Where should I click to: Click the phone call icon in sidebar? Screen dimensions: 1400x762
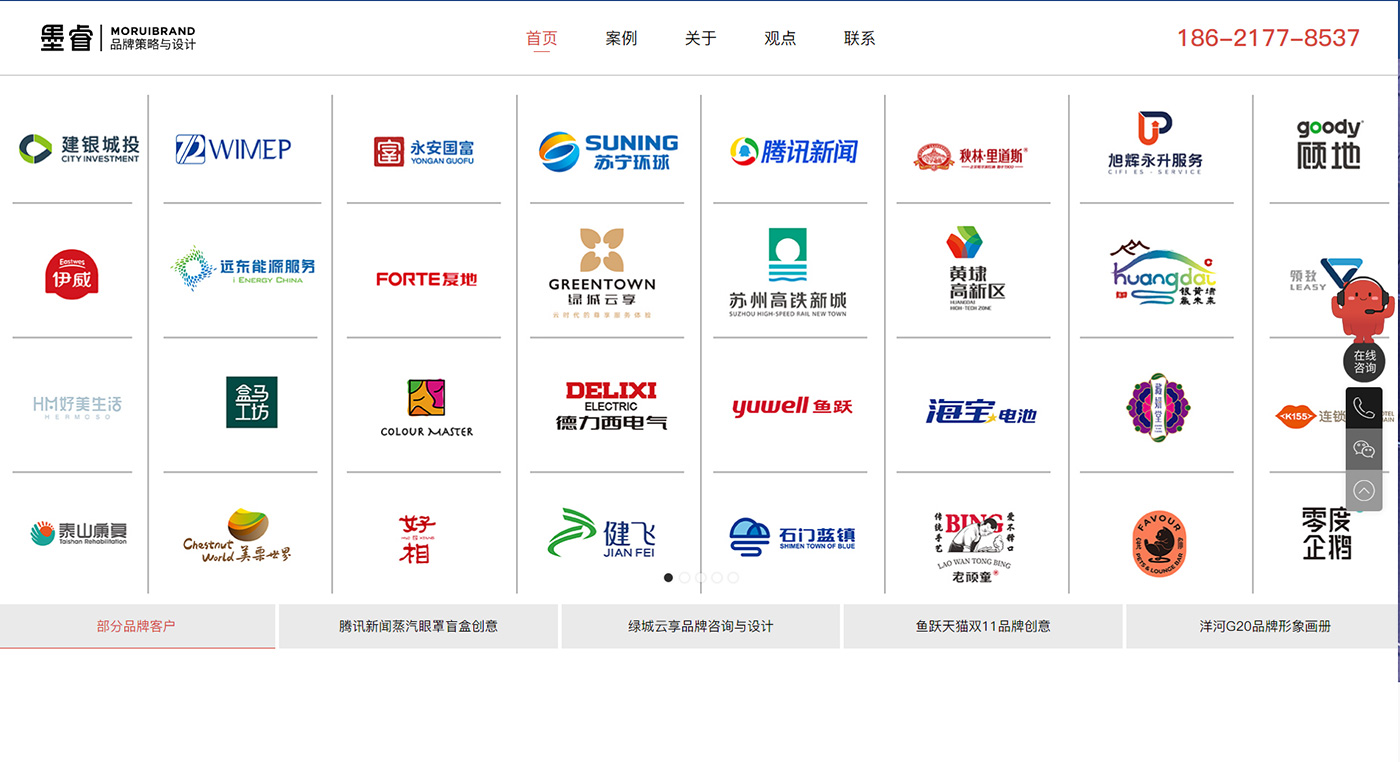pyautogui.click(x=1364, y=408)
